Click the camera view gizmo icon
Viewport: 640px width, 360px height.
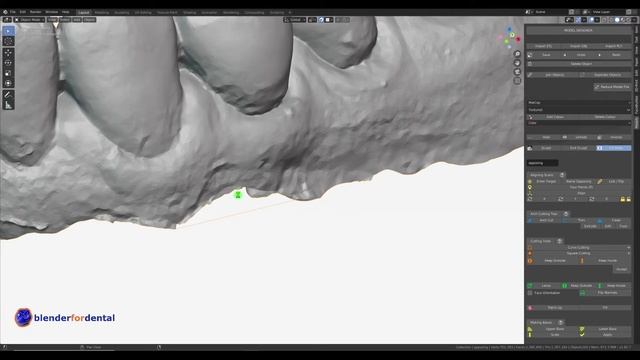pyautogui.click(x=517, y=72)
